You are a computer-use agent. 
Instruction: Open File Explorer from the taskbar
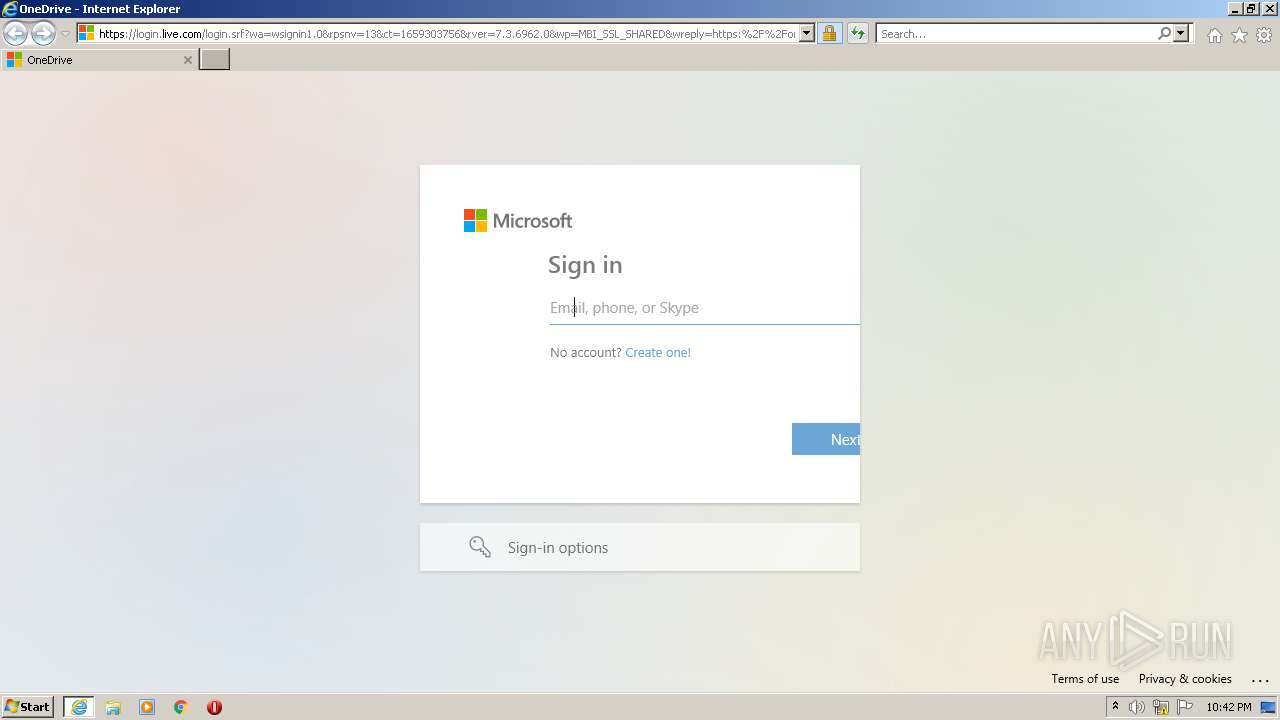tap(113, 707)
